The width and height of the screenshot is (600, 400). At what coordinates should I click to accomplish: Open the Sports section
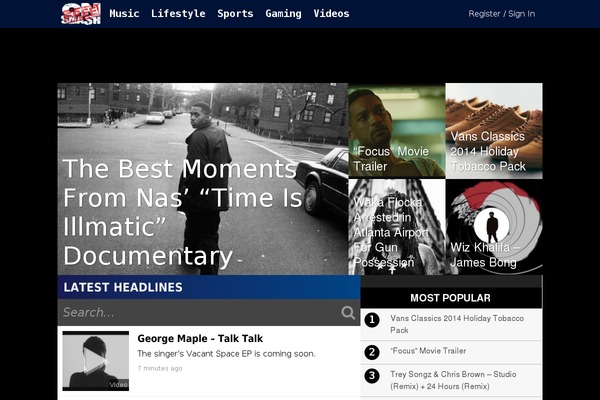coord(235,14)
